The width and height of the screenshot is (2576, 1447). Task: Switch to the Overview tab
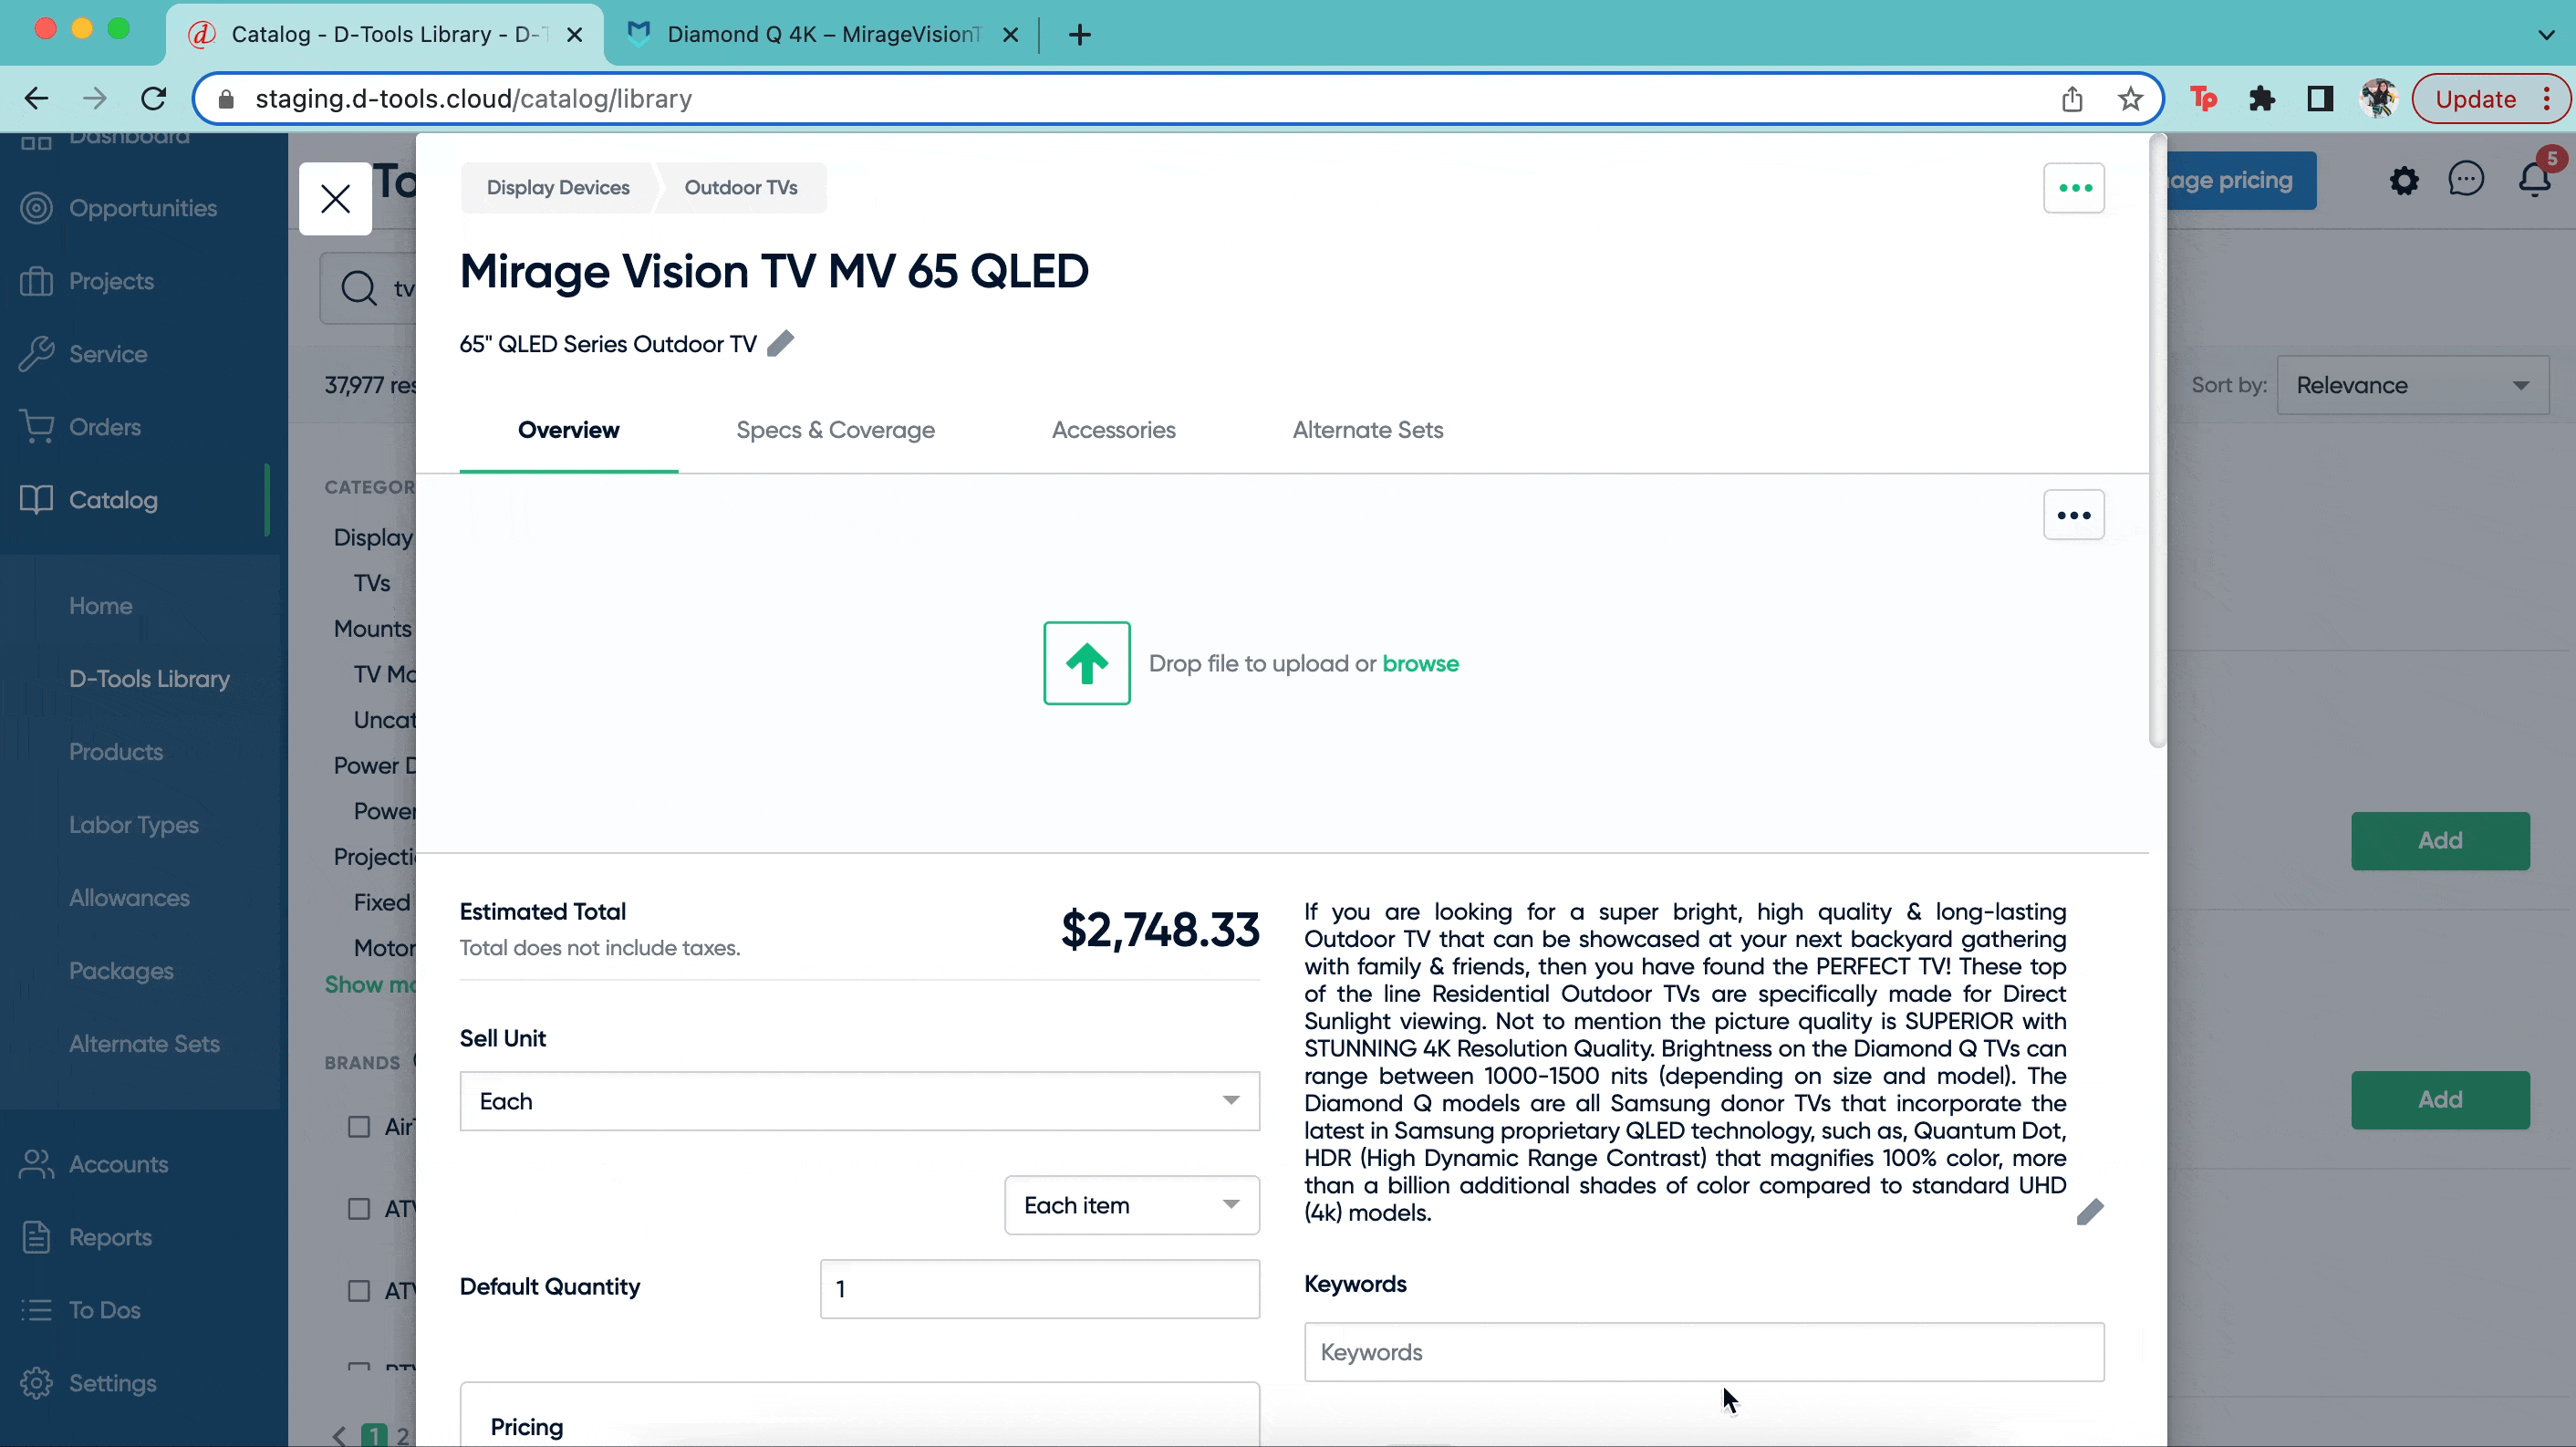click(568, 430)
